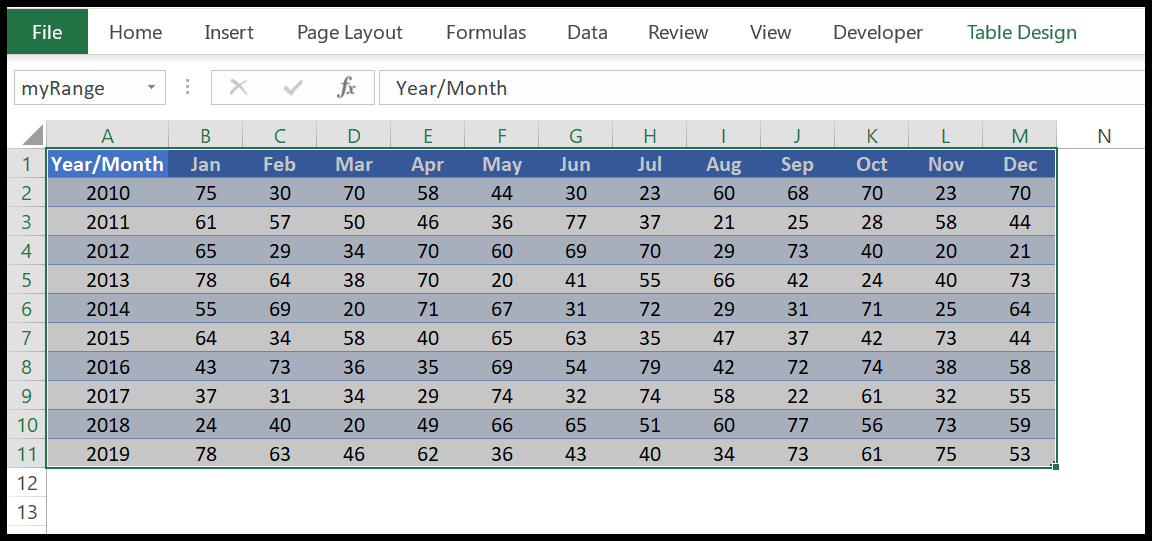Open the Formulas ribbon tab
The height and width of the screenshot is (541, 1152).
click(486, 32)
